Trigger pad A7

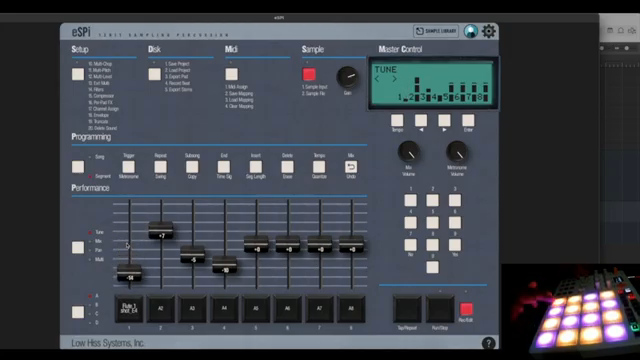tap(319, 309)
